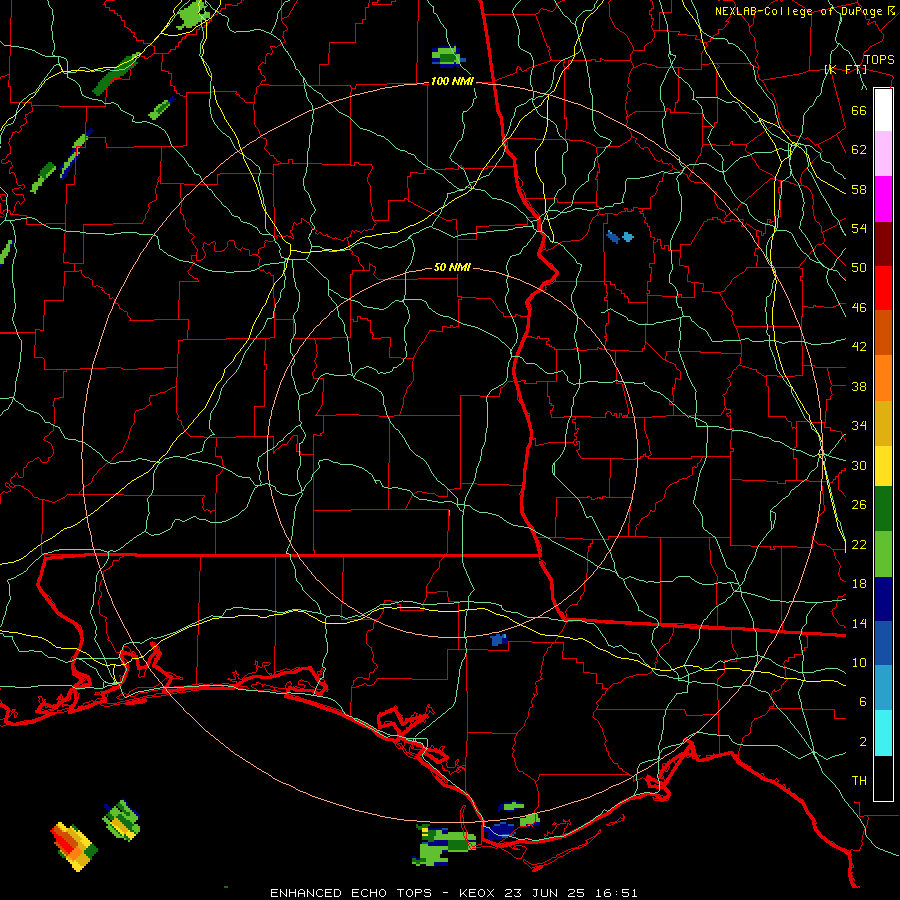Click the black TH swatch in legend

point(883,778)
